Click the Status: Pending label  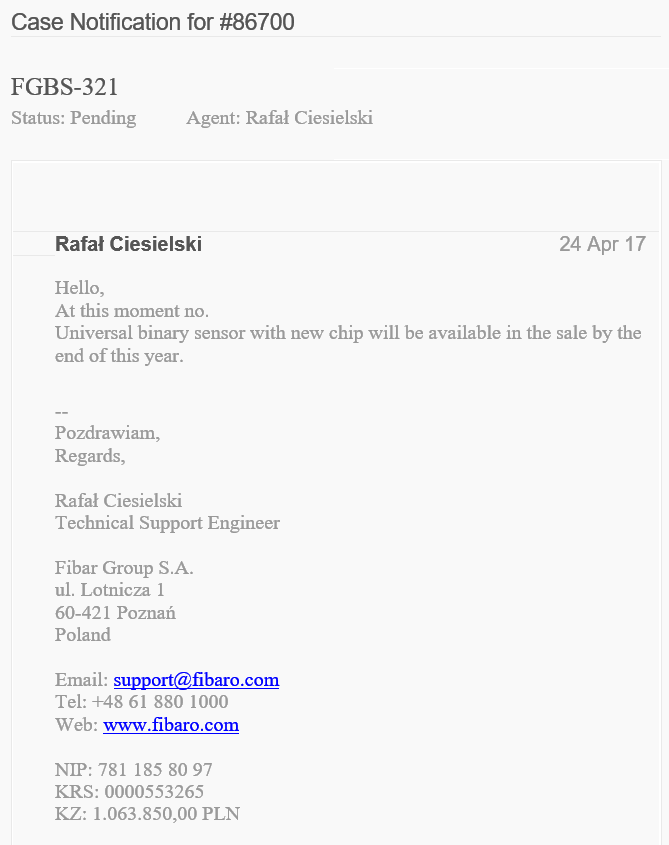click(73, 118)
